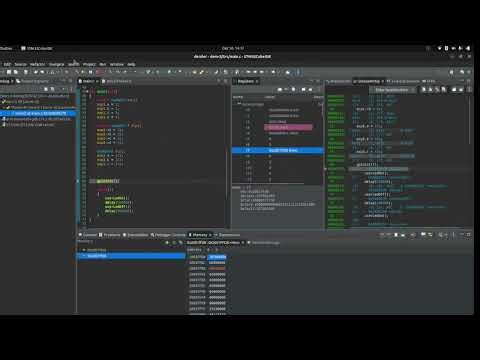Click the Save icon in main toolbar
The height and width of the screenshot is (360, 480).
coord(9,72)
